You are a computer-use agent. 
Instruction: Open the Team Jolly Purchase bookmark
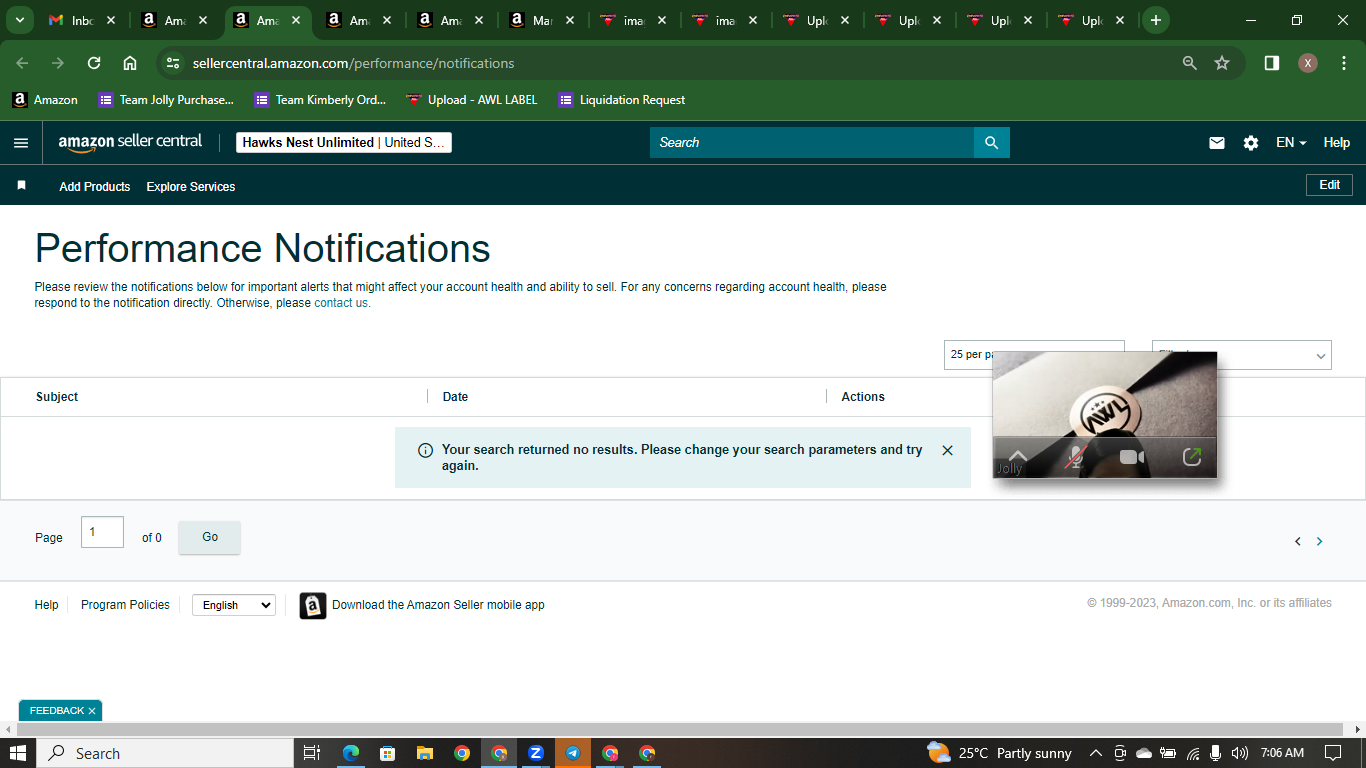(x=166, y=100)
